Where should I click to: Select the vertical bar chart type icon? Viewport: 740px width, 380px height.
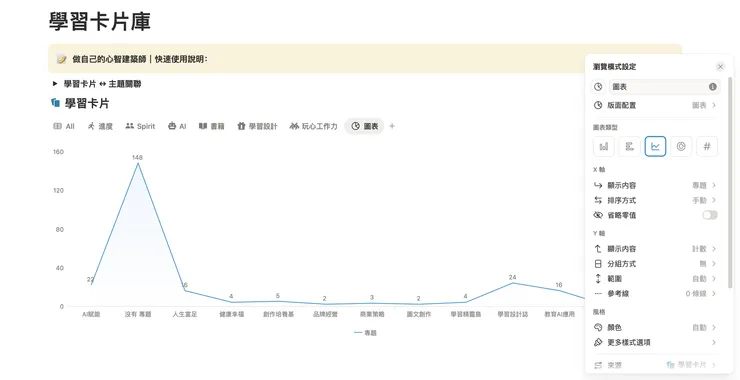[604, 146]
